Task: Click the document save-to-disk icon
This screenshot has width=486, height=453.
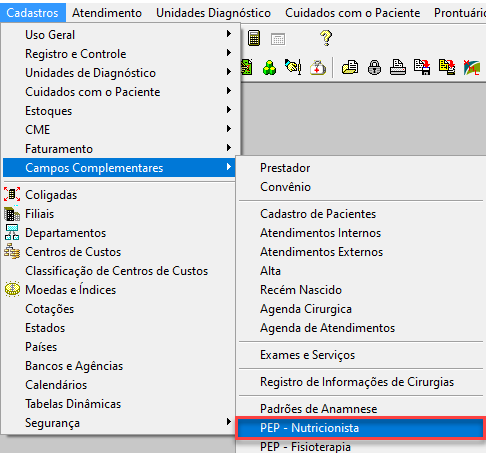Action: (422, 67)
